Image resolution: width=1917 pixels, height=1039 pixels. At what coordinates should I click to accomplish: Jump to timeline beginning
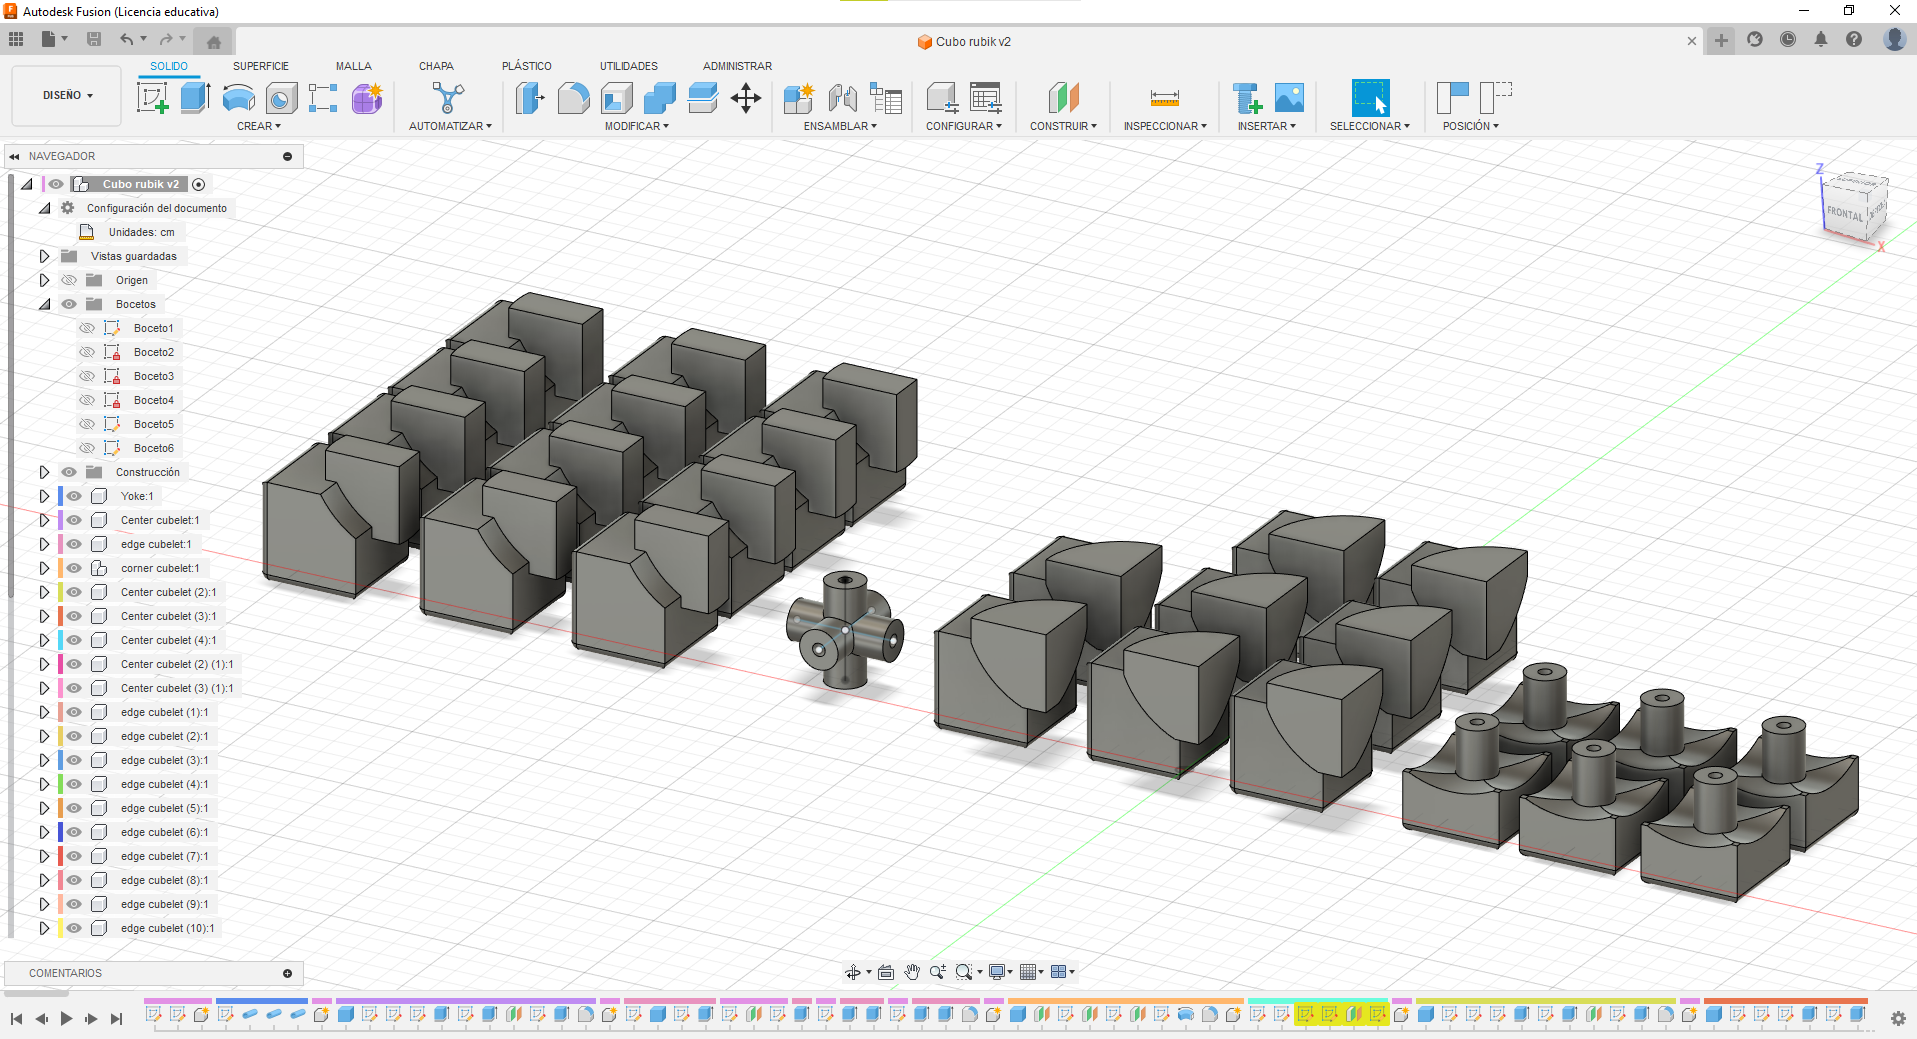(x=16, y=1019)
